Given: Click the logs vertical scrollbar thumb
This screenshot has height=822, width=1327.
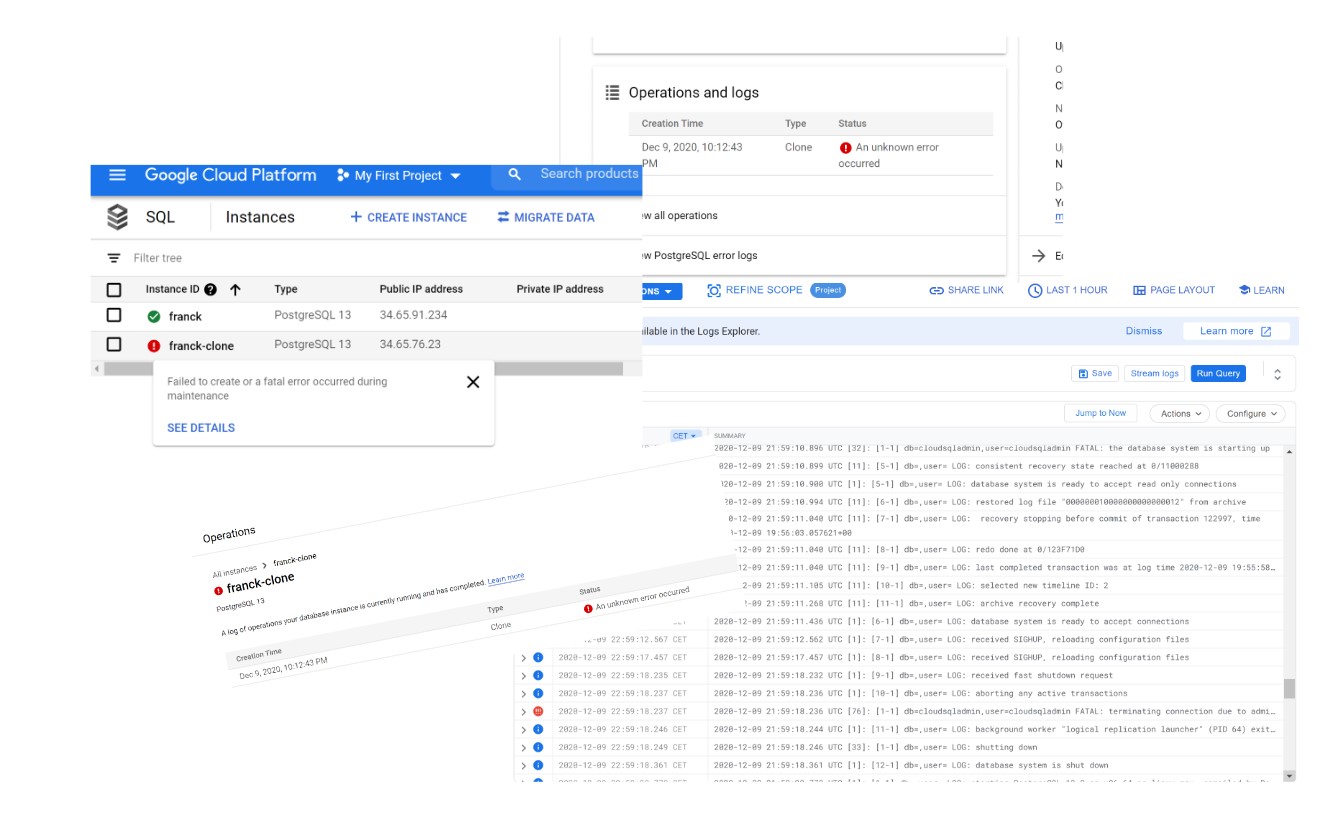Looking at the screenshot, I should (1289, 688).
